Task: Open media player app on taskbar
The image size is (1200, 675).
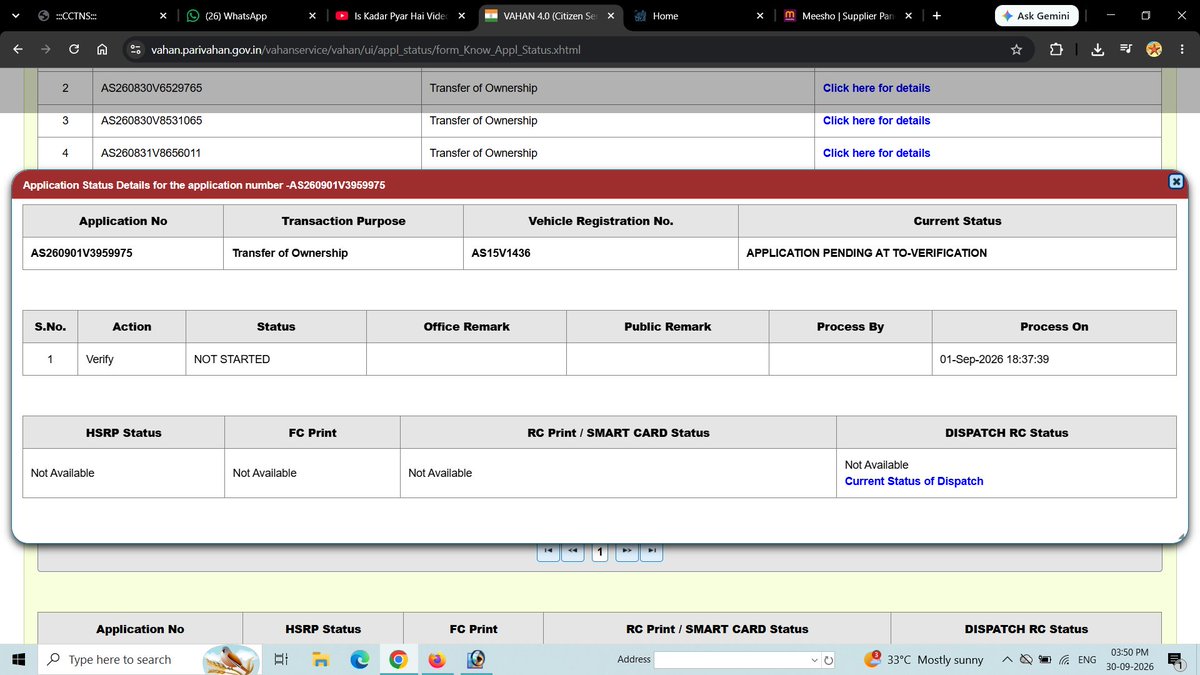Action: pyautogui.click(x=477, y=659)
